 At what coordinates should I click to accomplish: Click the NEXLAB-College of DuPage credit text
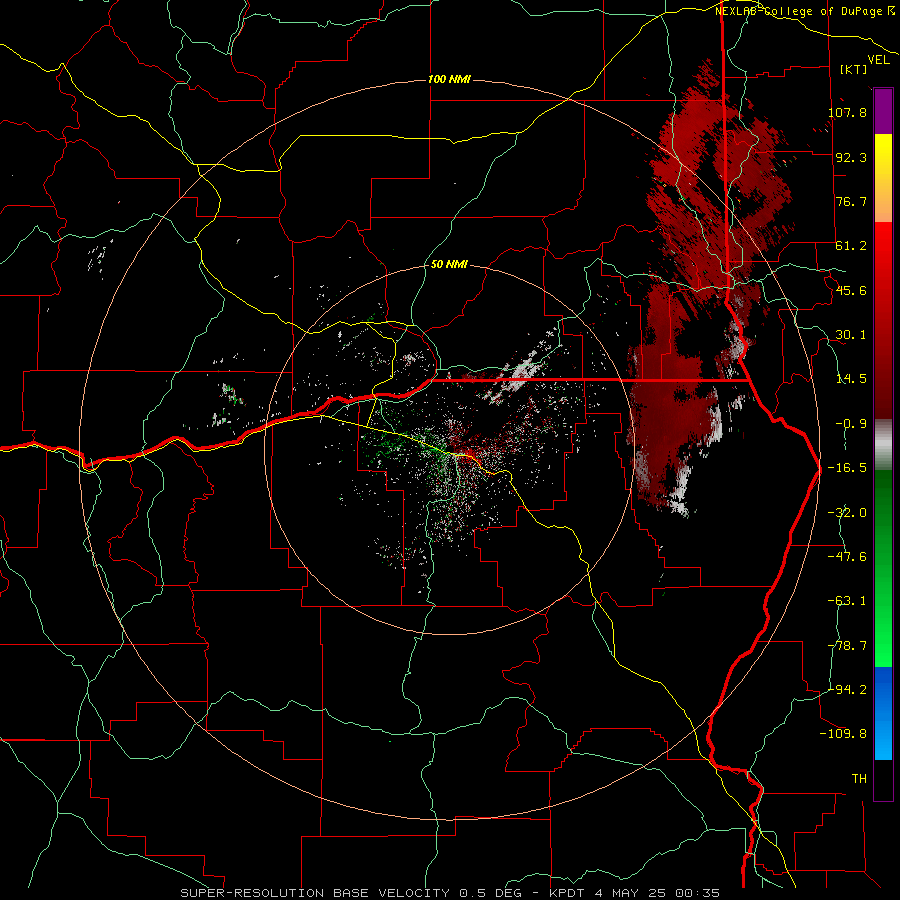803,11
